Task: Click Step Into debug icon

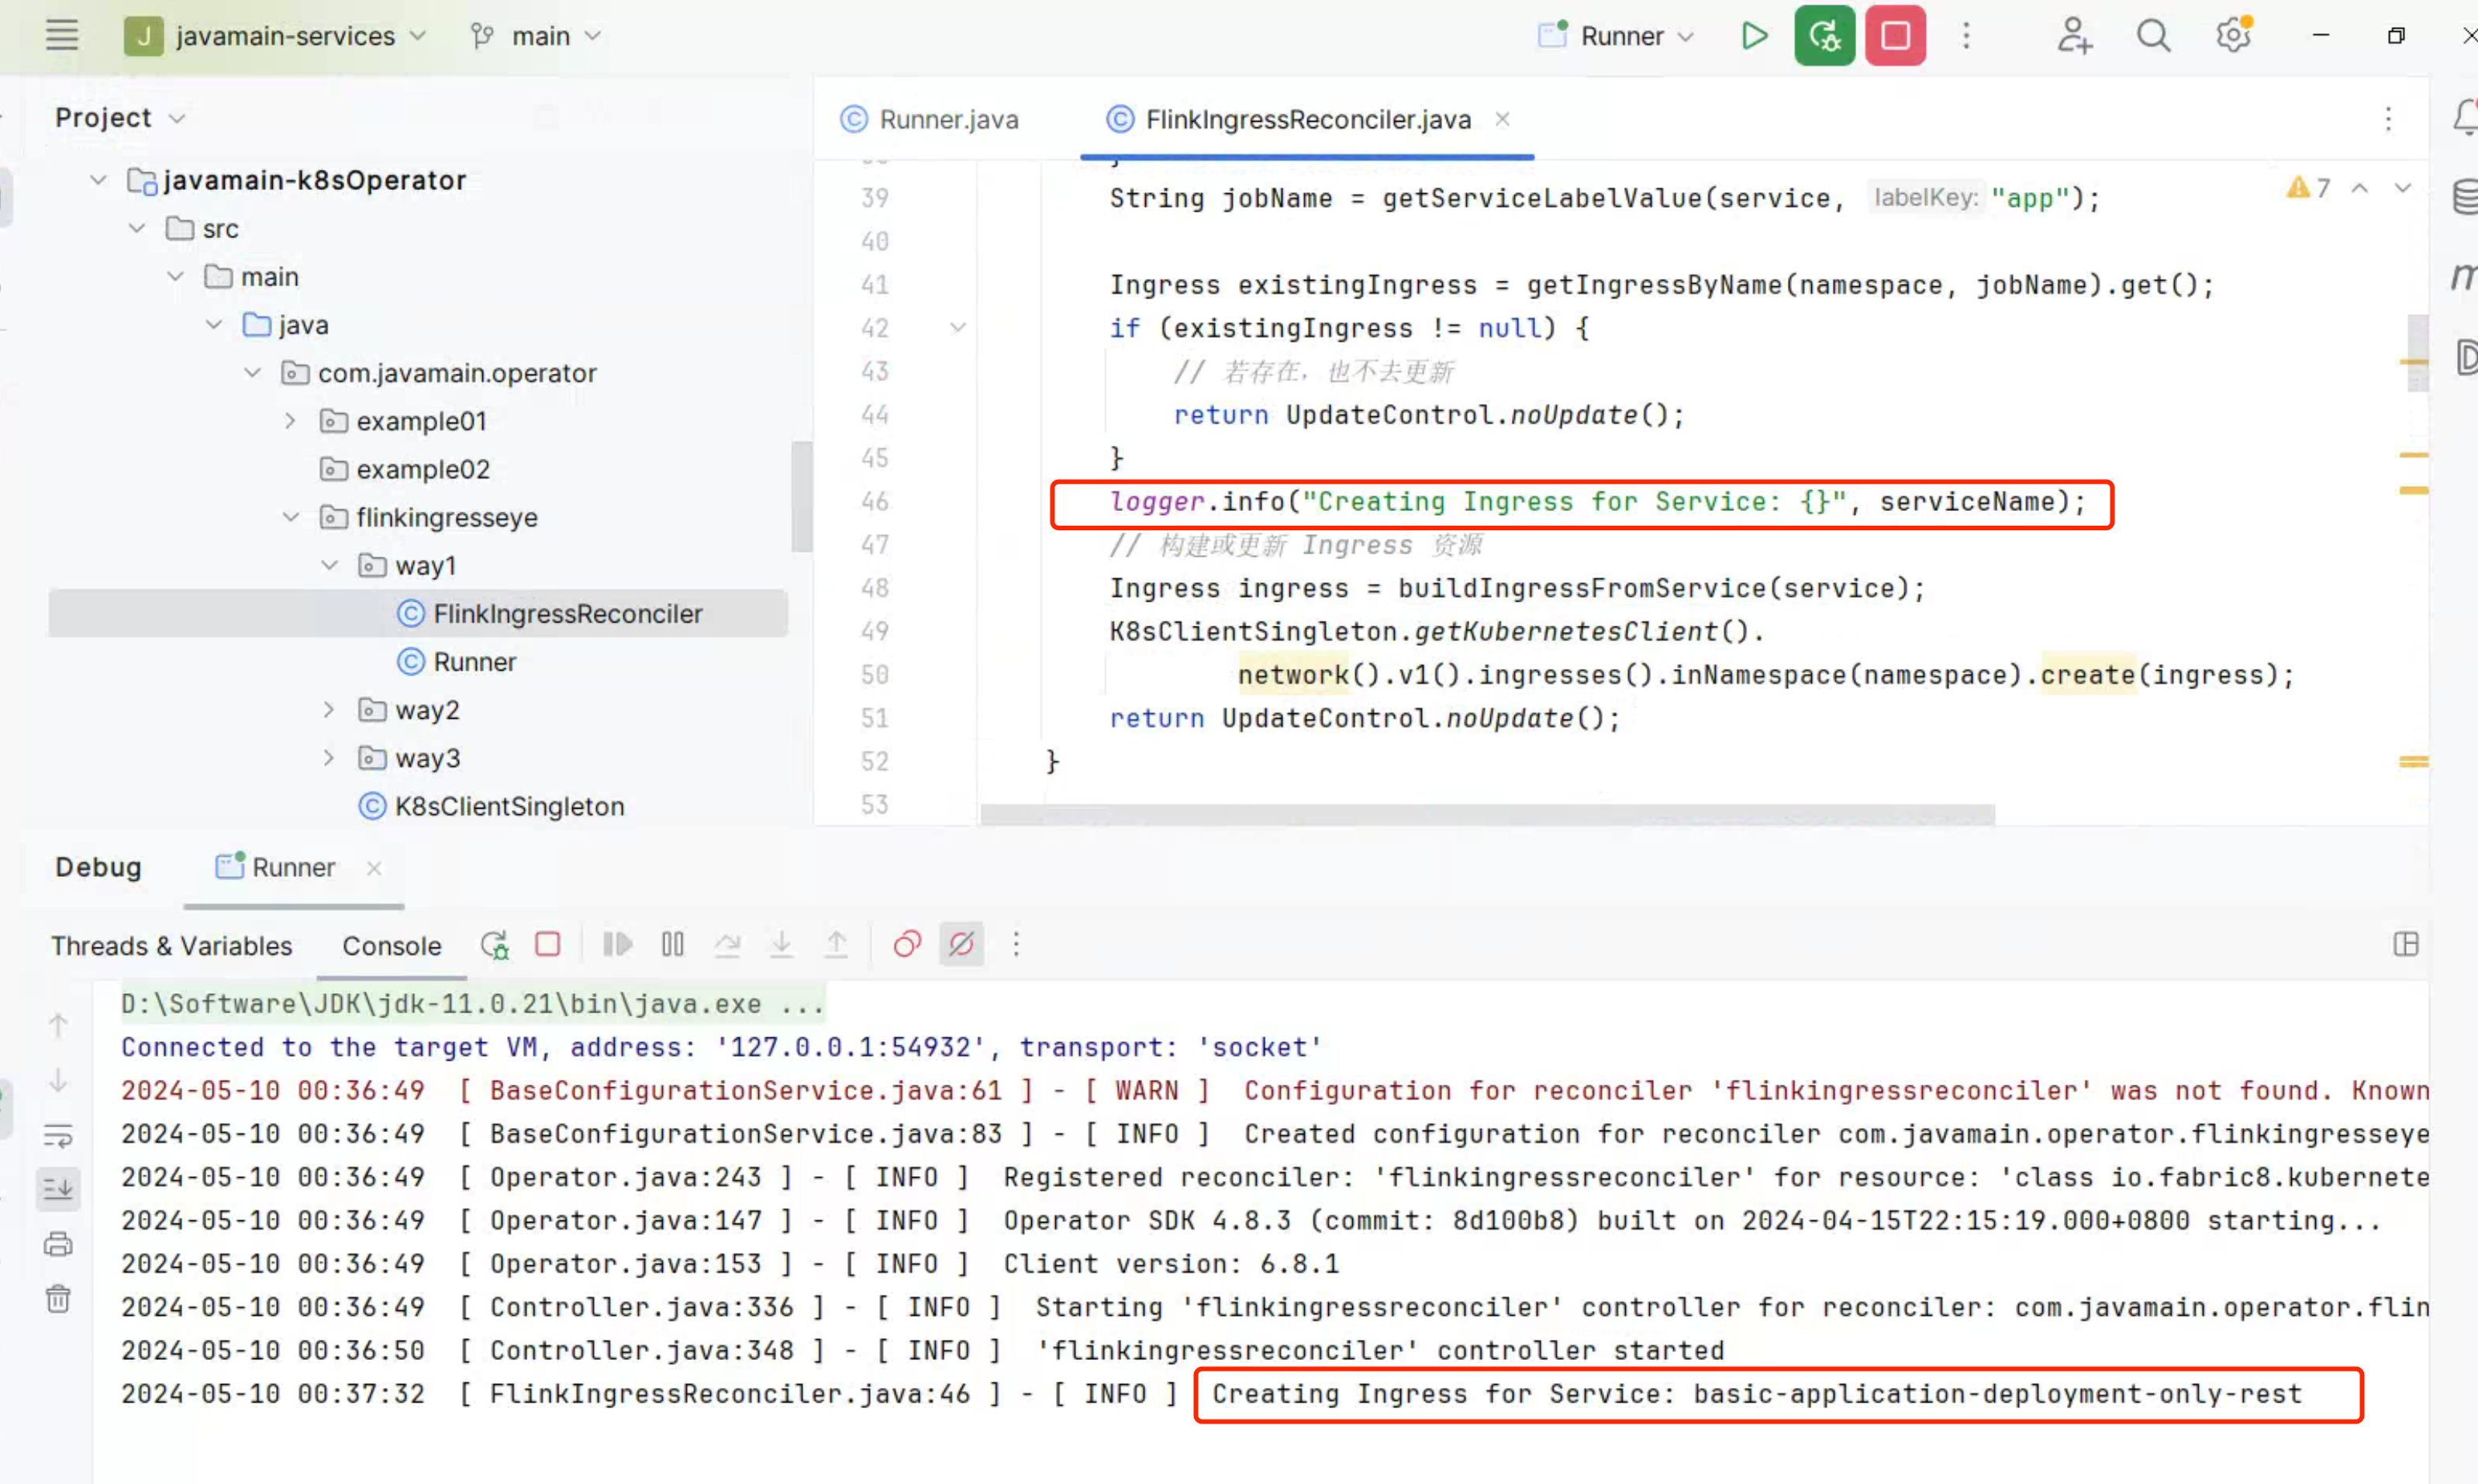Action: (x=782, y=945)
